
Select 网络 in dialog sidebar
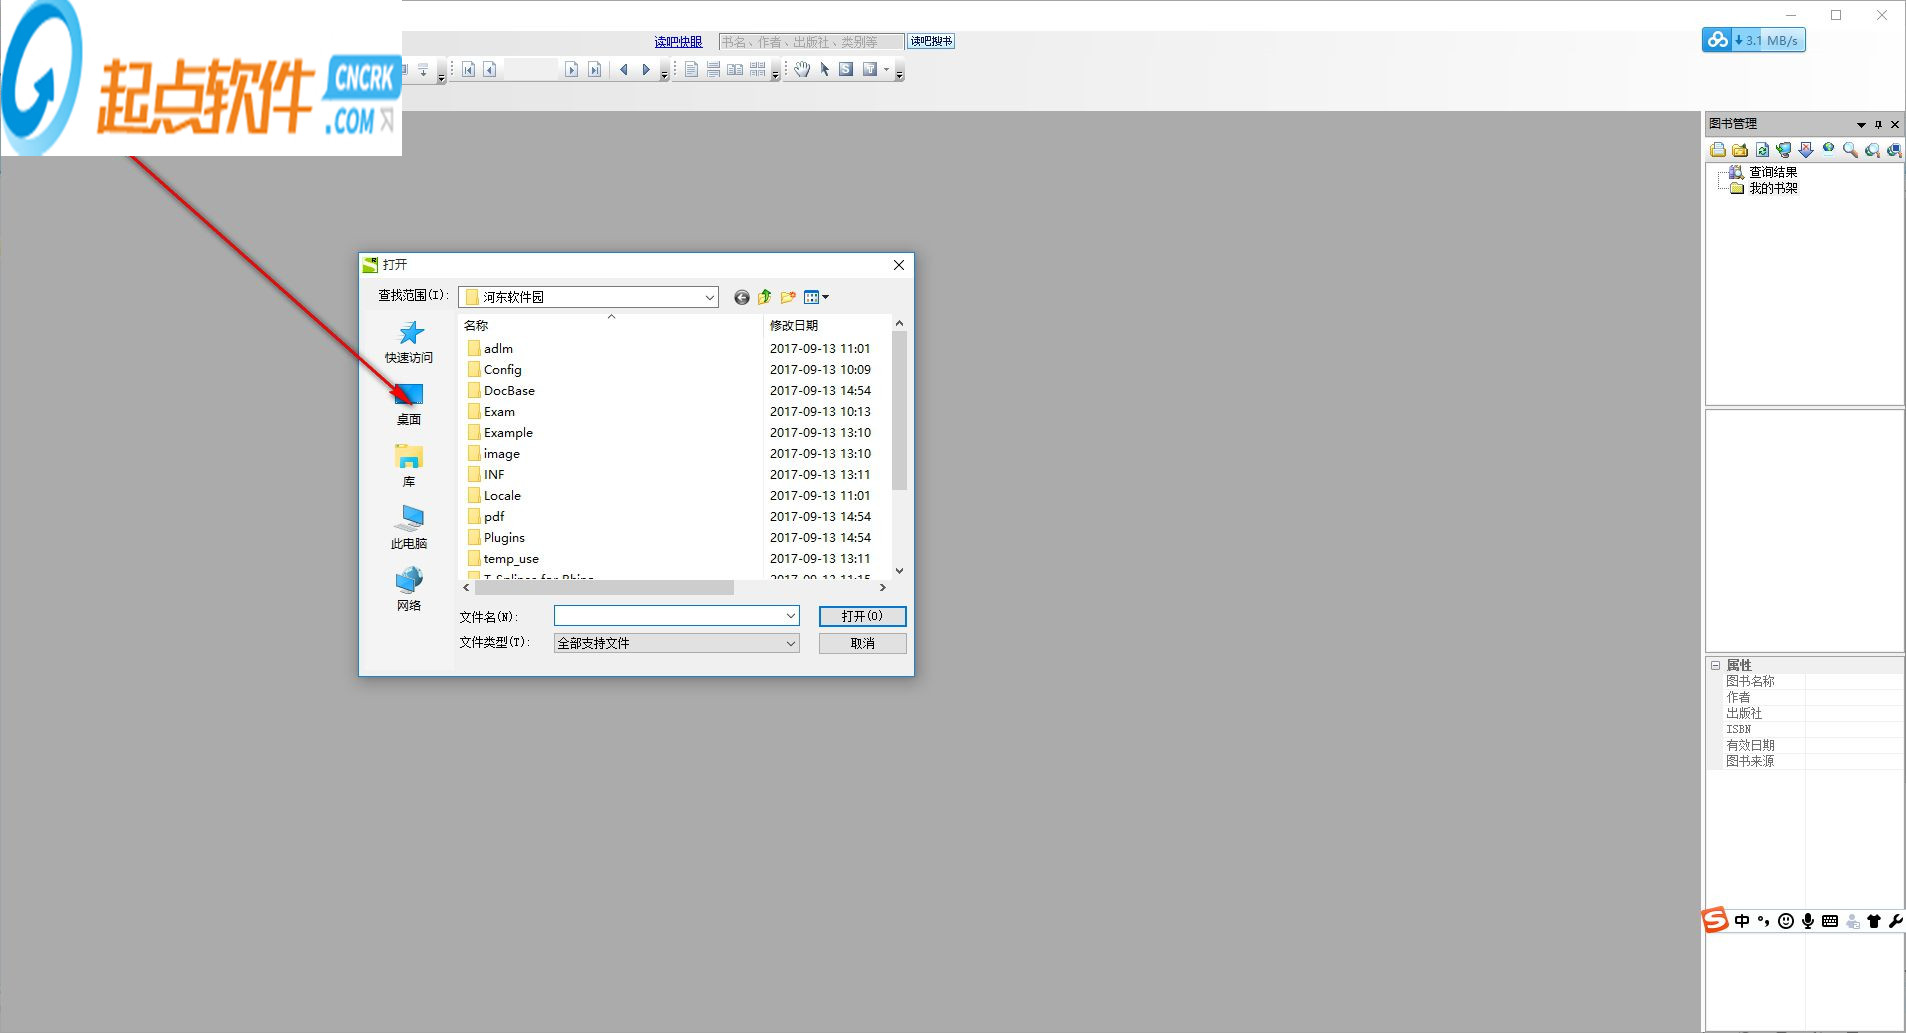[x=409, y=590]
